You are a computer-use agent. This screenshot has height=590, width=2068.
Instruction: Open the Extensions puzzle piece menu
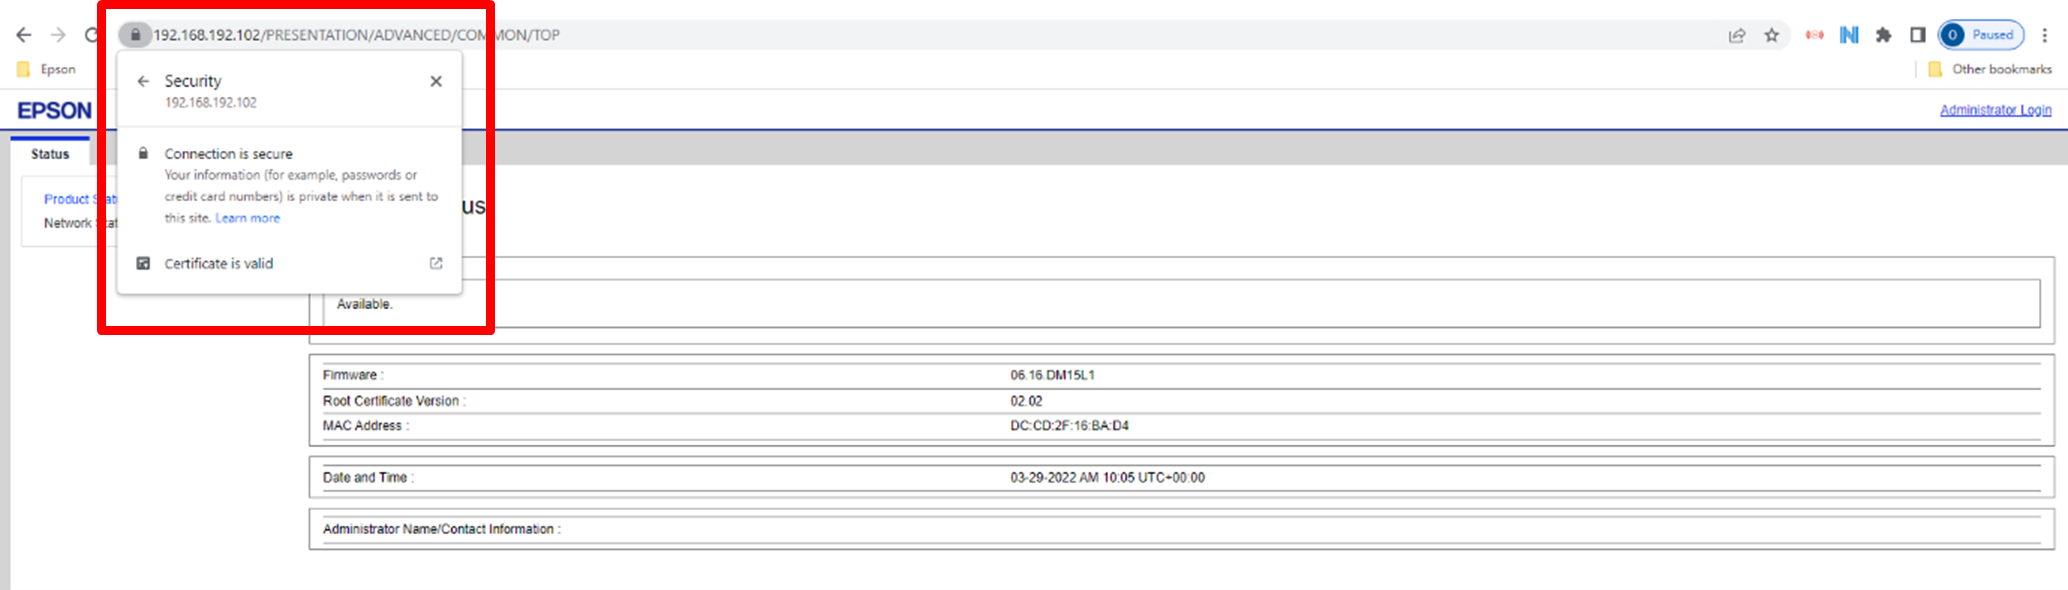coord(1884,35)
